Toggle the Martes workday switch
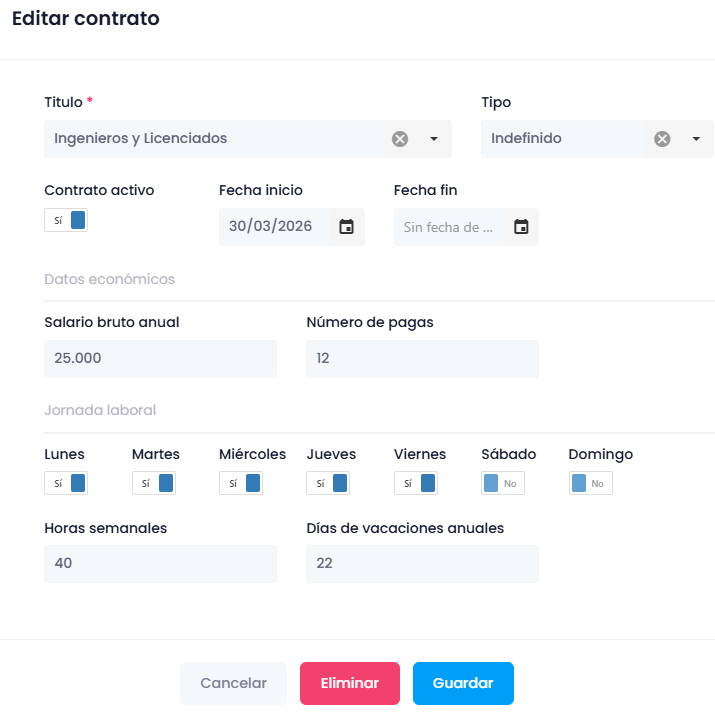The image size is (715, 724). (x=154, y=483)
